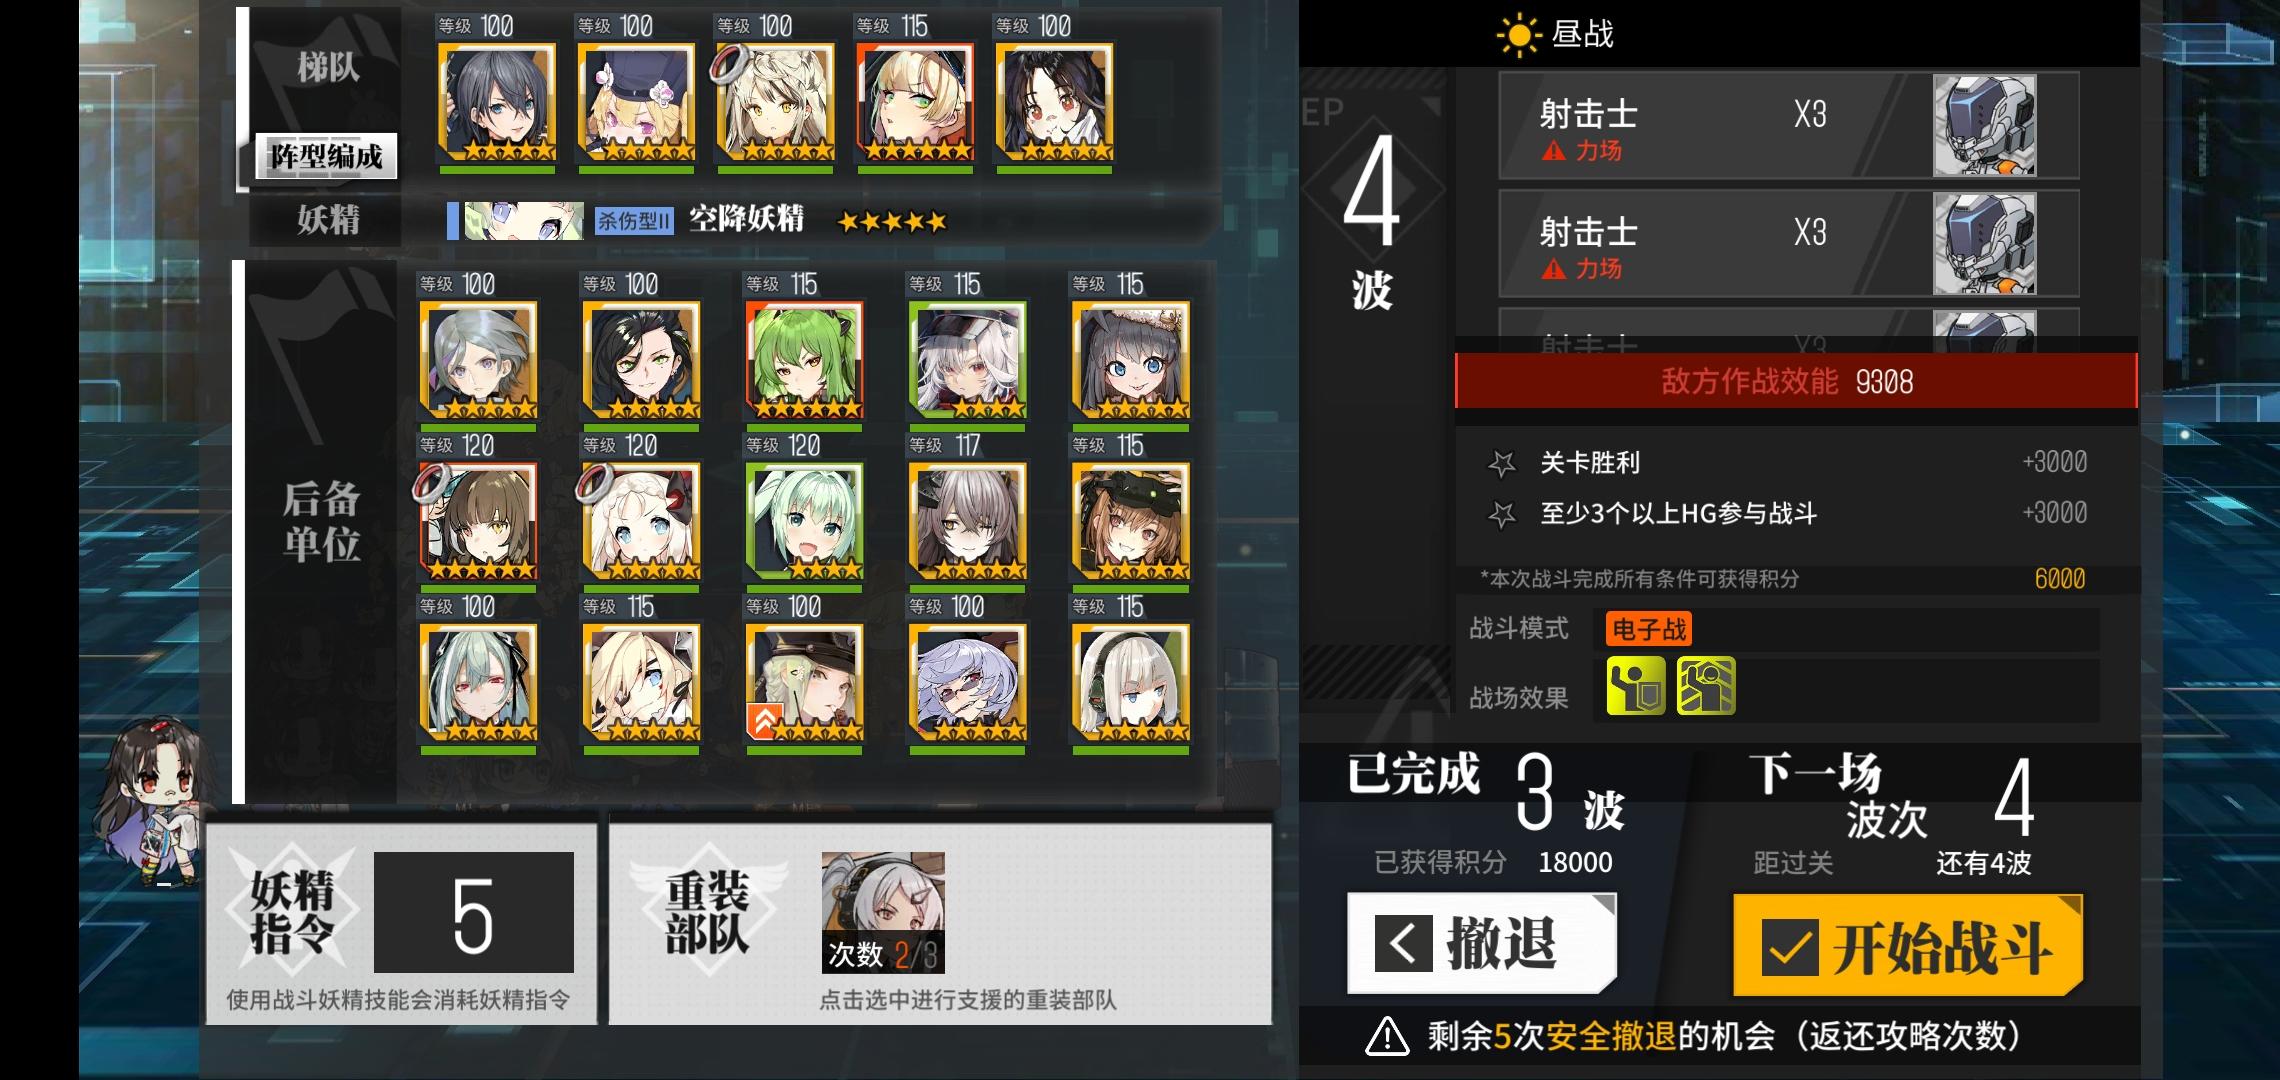This screenshot has width=2280, height=1080.
Task: Click the 撤退 retreat button
Action: tap(1481, 943)
